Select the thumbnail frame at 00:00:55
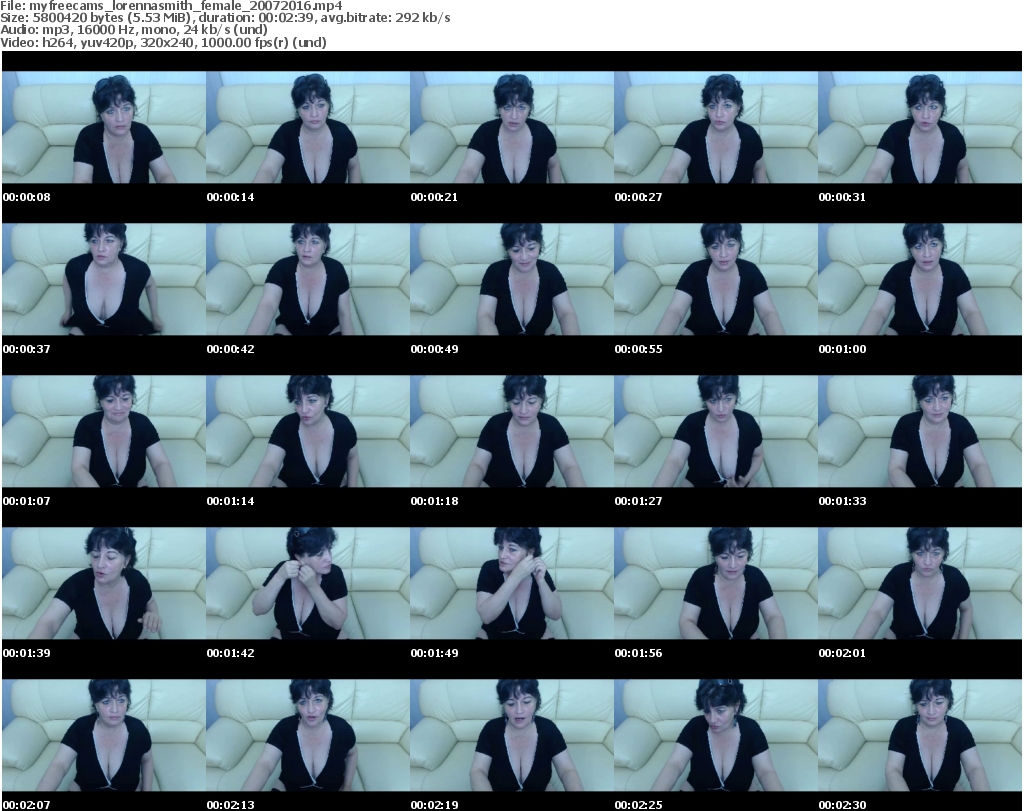This screenshot has height=811, width=1024. [x=716, y=279]
